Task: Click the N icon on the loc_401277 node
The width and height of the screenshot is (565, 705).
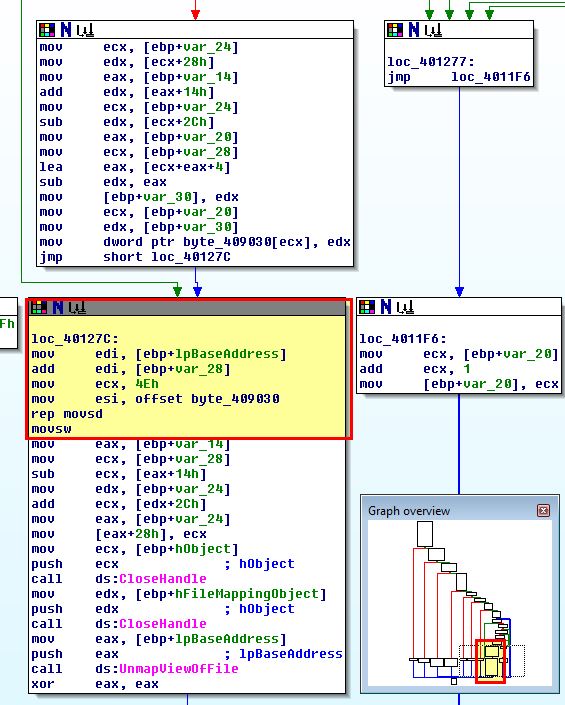Action: (414, 30)
